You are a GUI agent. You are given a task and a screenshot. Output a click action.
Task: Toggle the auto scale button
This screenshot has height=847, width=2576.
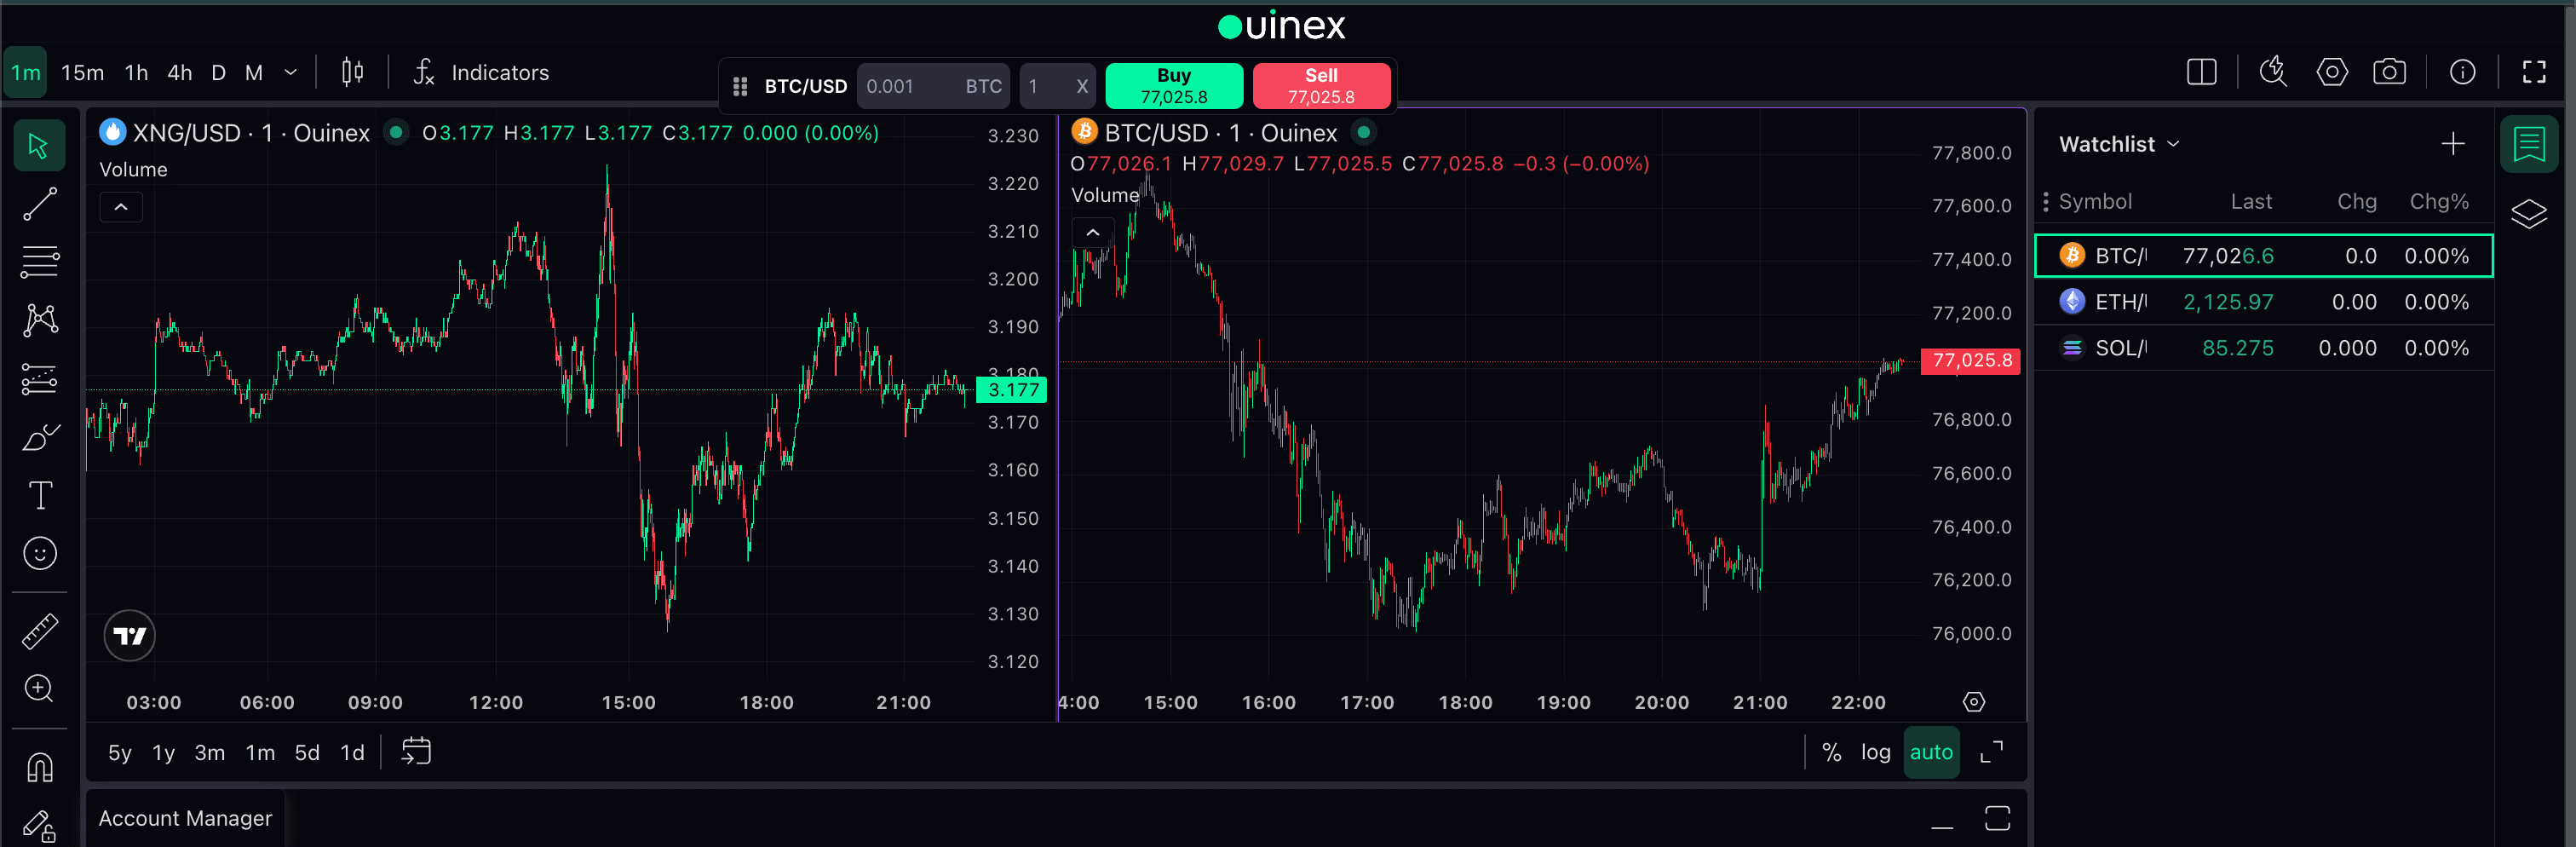pos(1931,752)
